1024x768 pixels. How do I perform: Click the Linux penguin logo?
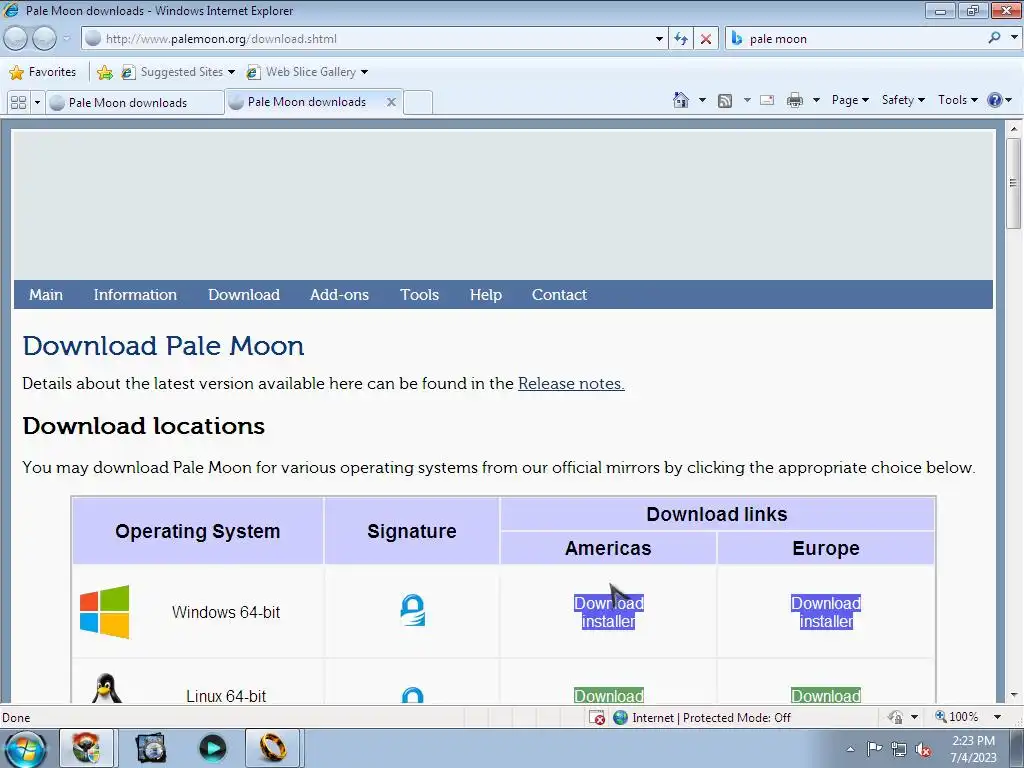[106, 688]
